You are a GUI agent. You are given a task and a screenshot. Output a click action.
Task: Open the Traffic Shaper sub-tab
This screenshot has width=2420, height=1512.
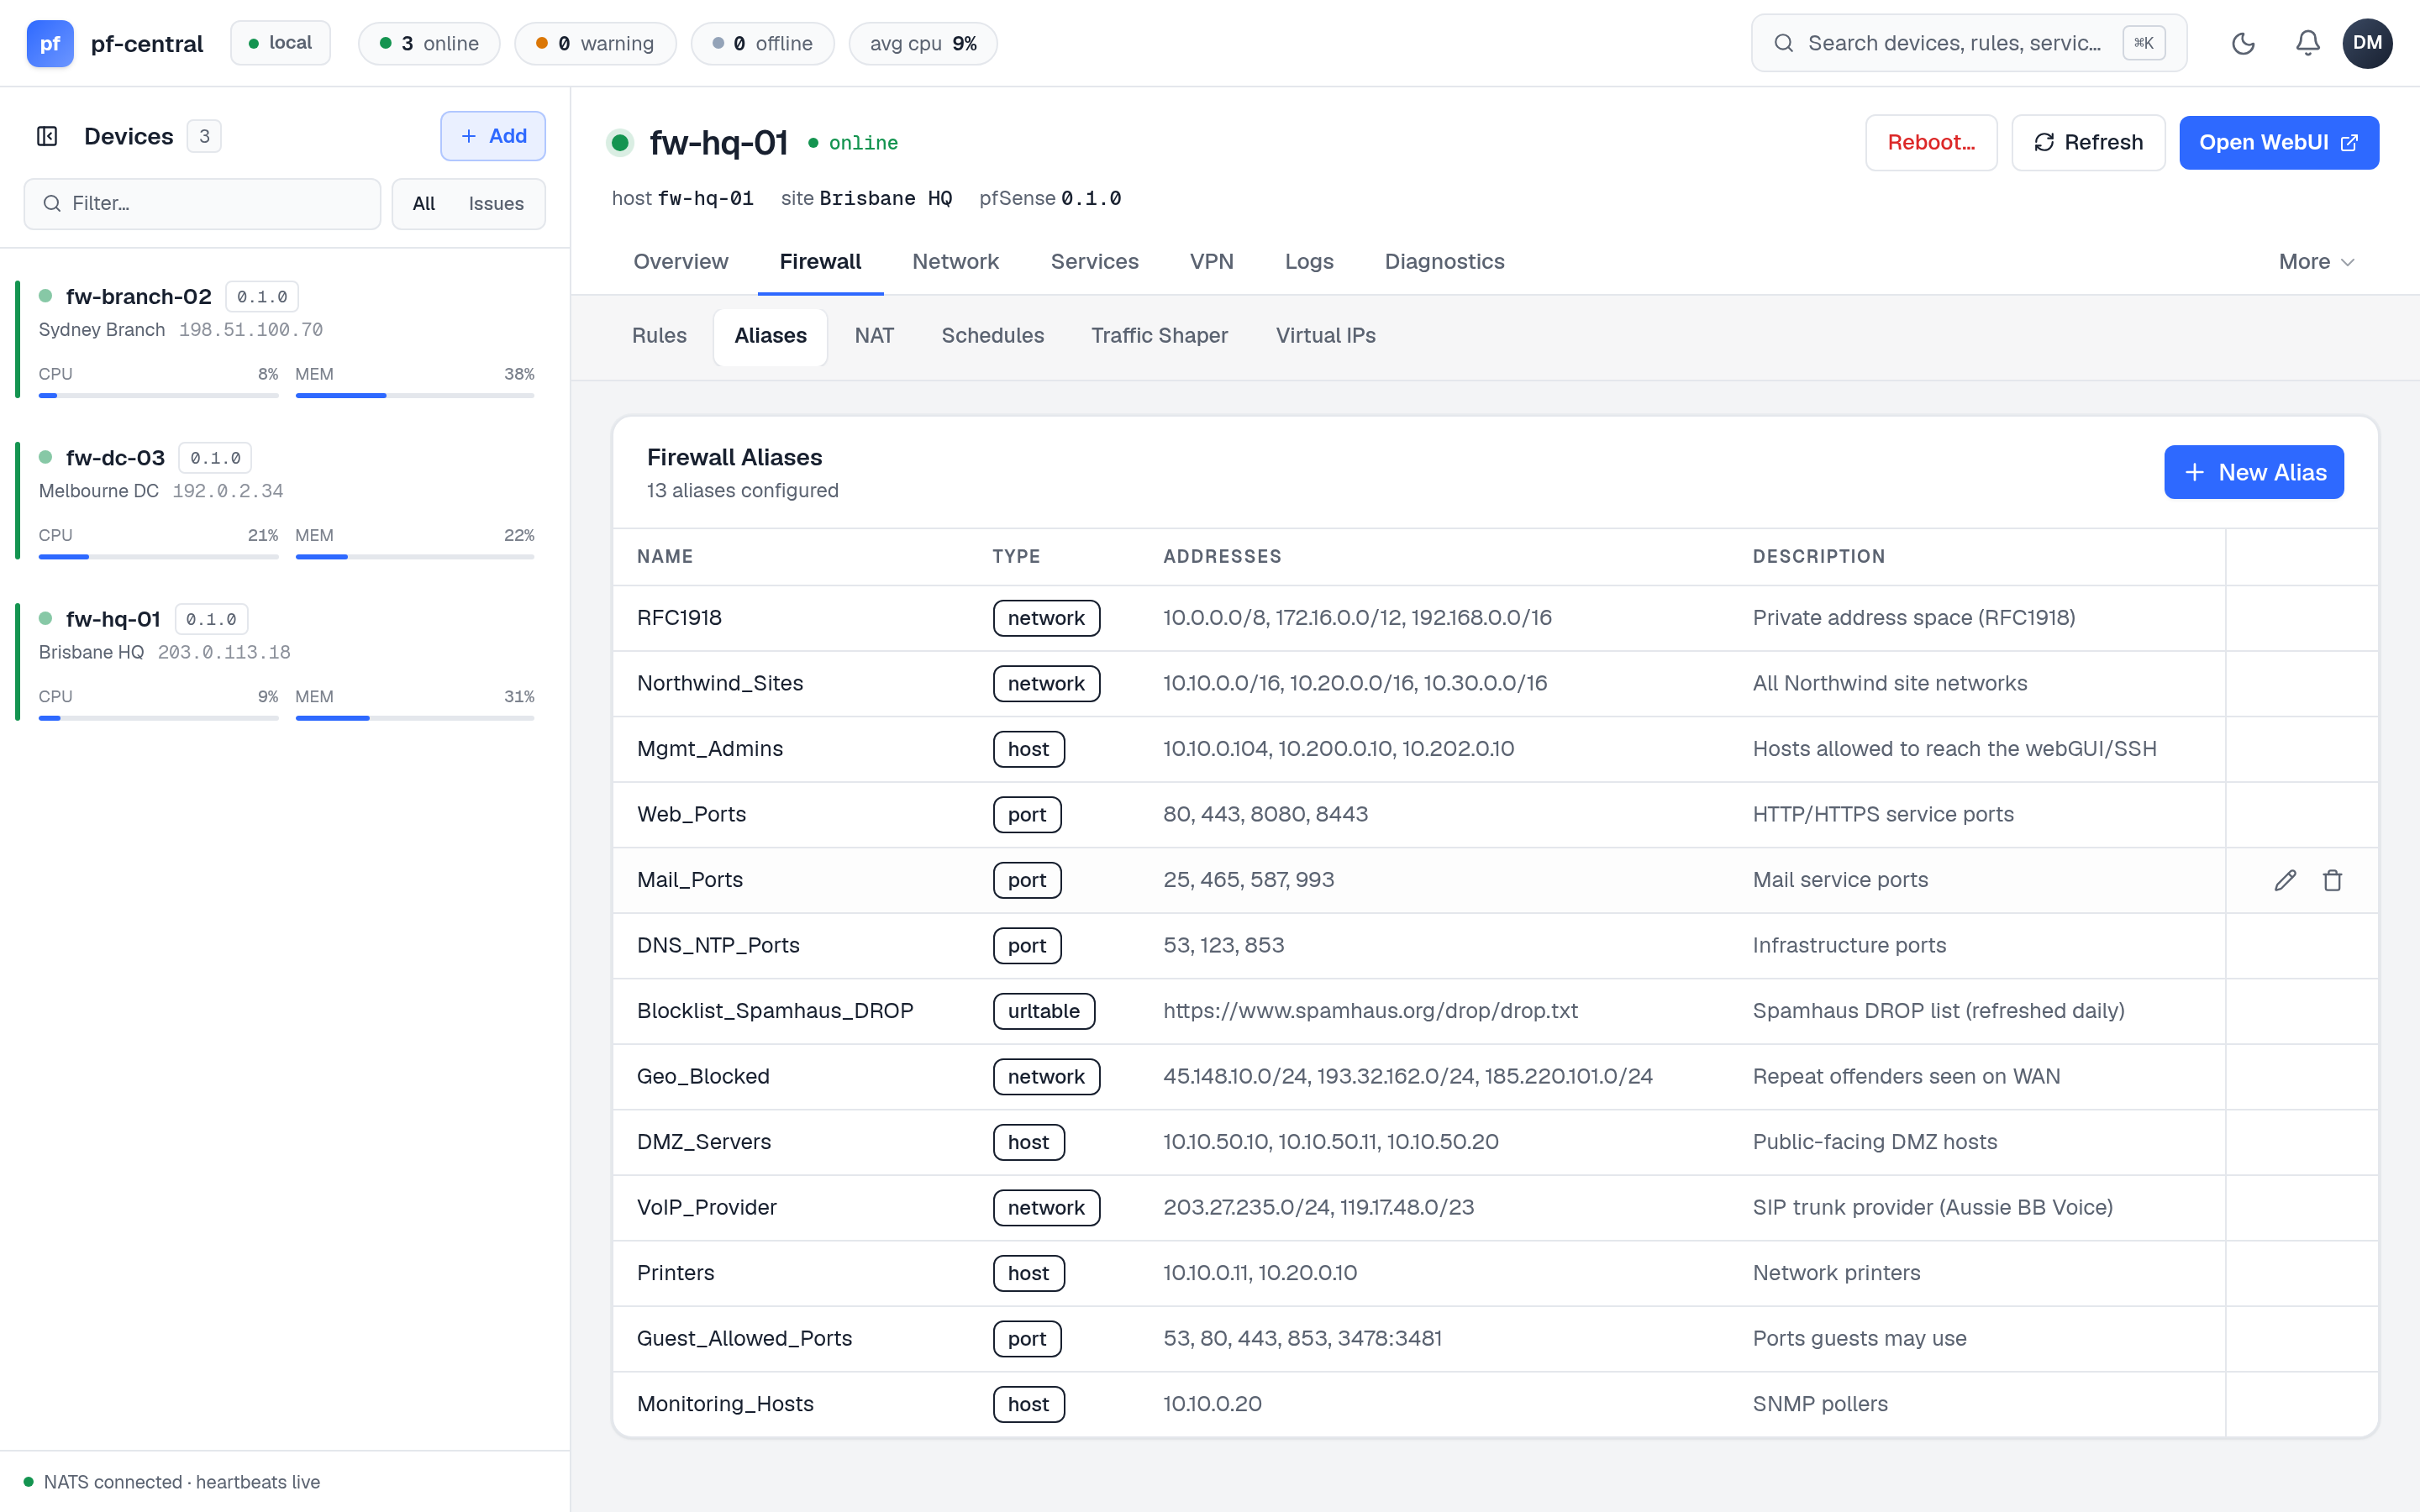pyautogui.click(x=1159, y=335)
